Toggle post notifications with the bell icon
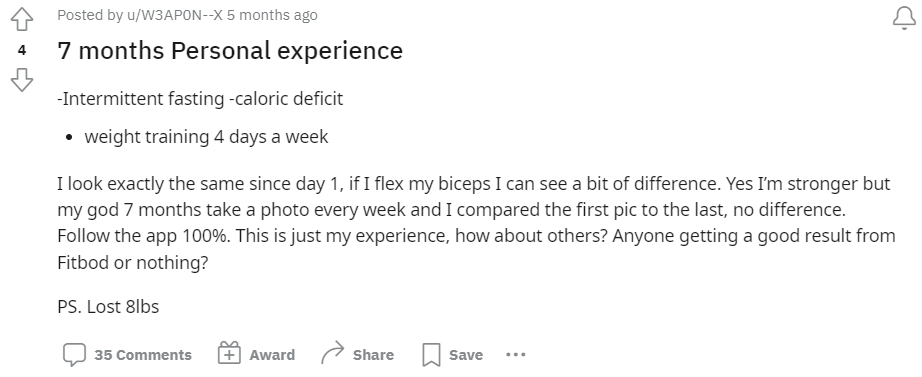 904,18
